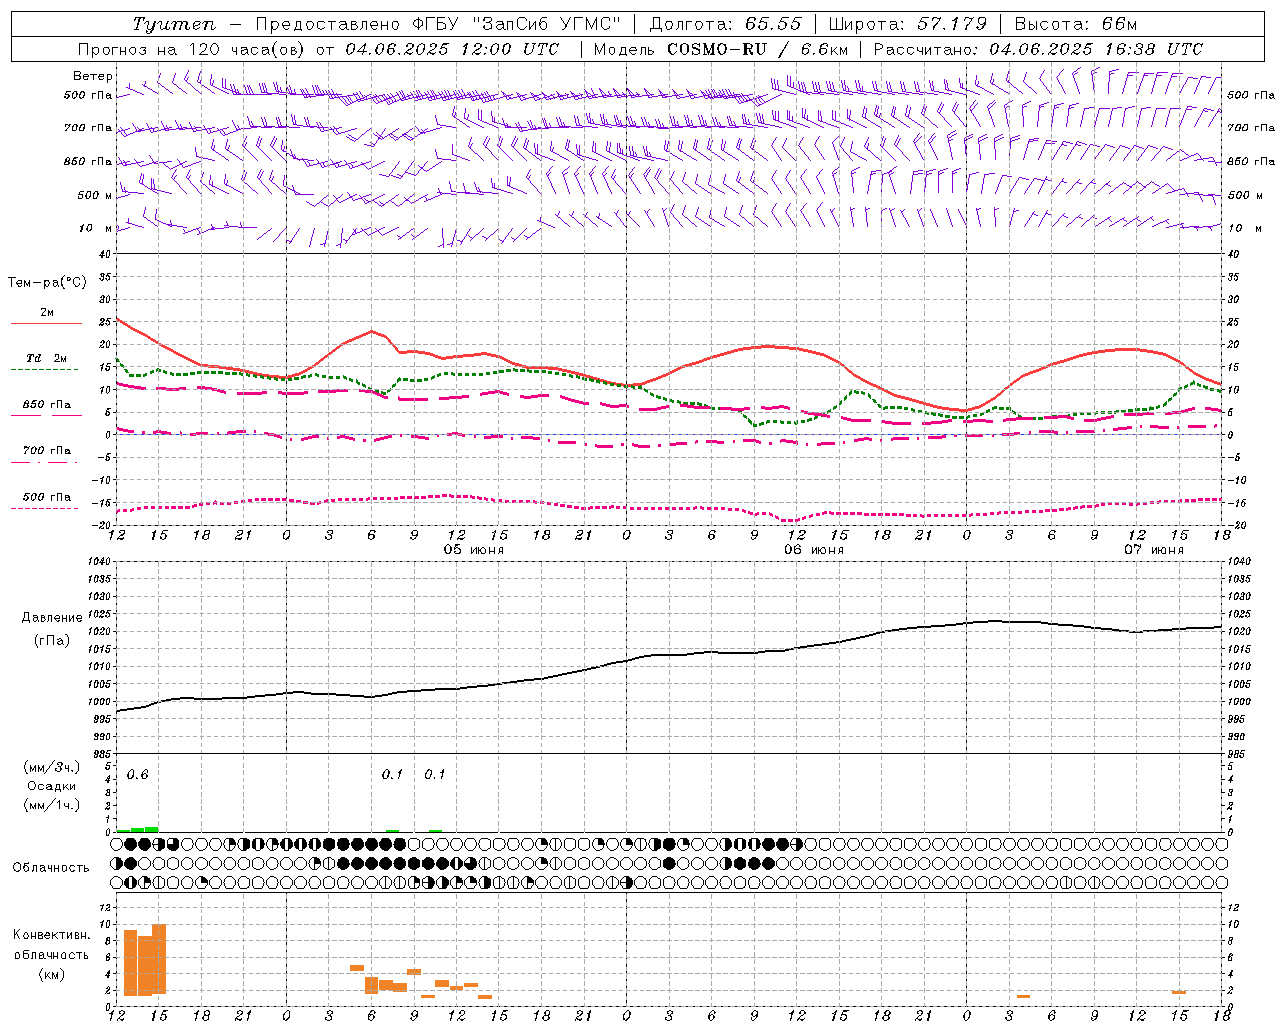The image size is (1280, 1024).
Task: Click the tallest orange convective cloud bar
Action: click(x=159, y=959)
